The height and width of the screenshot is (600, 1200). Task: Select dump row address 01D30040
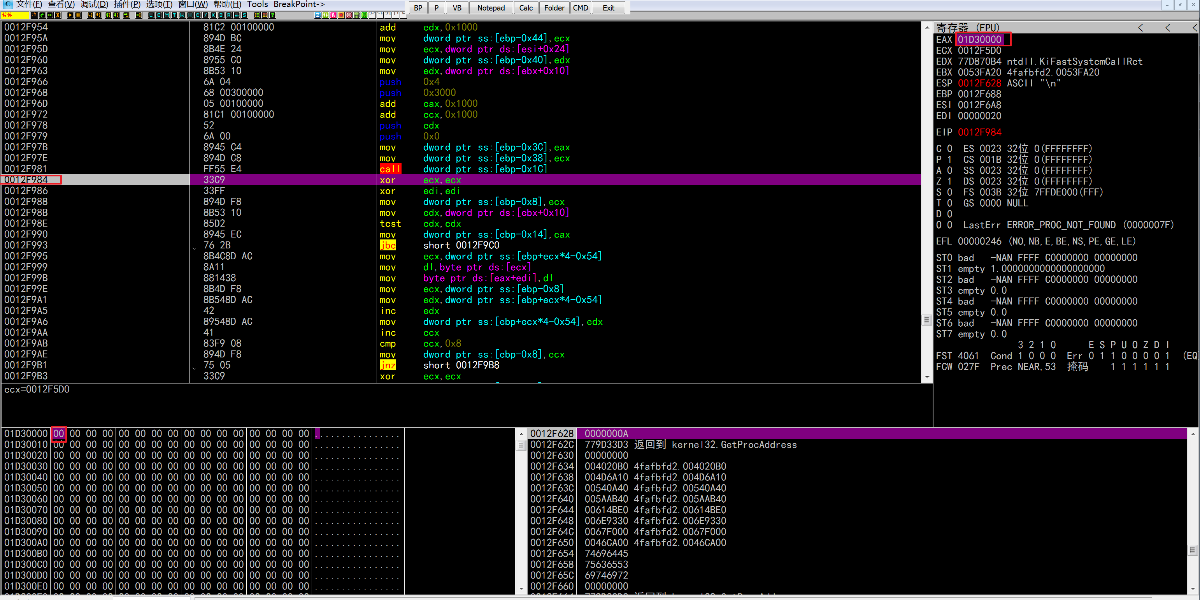click(25, 477)
